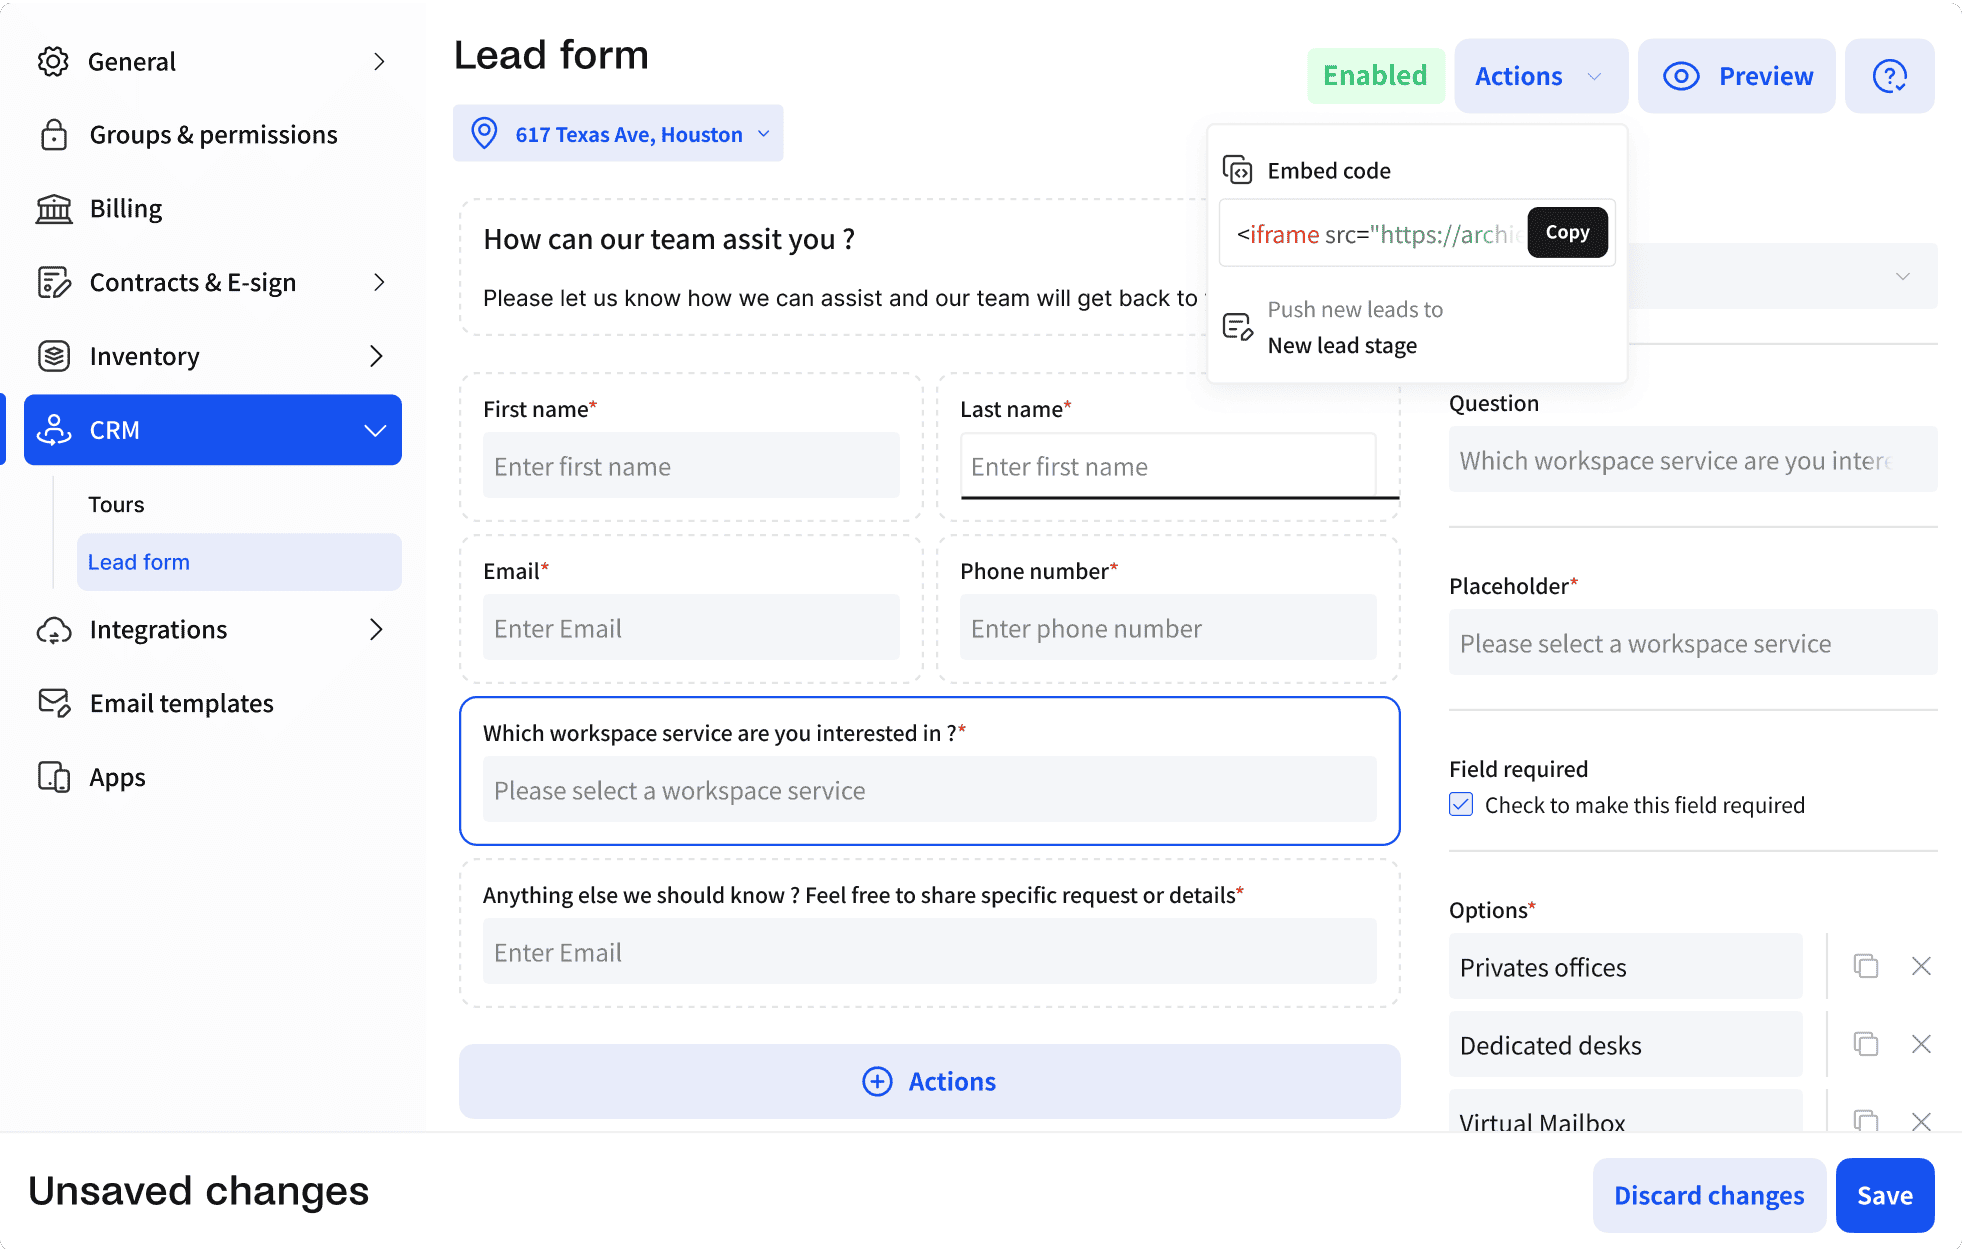Click the CRM person icon in sidebar
Image resolution: width=1962 pixels, height=1249 pixels.
pyautogui.click(x=54, y=430)
